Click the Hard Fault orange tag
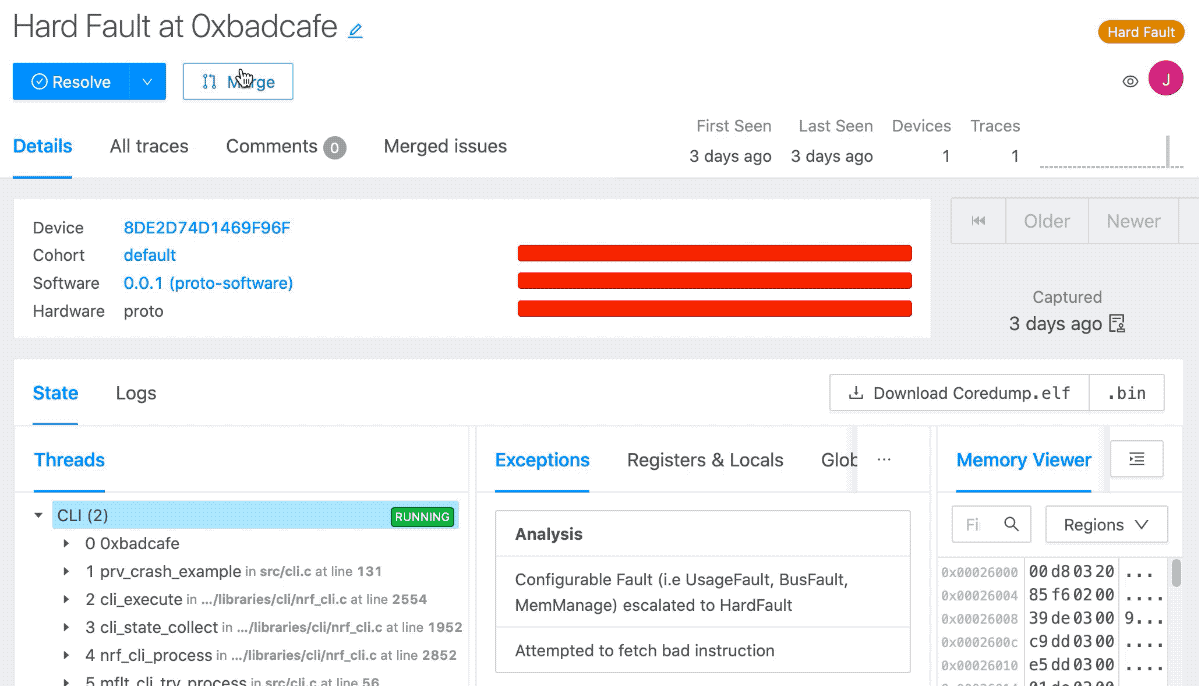 [1140, 32]
